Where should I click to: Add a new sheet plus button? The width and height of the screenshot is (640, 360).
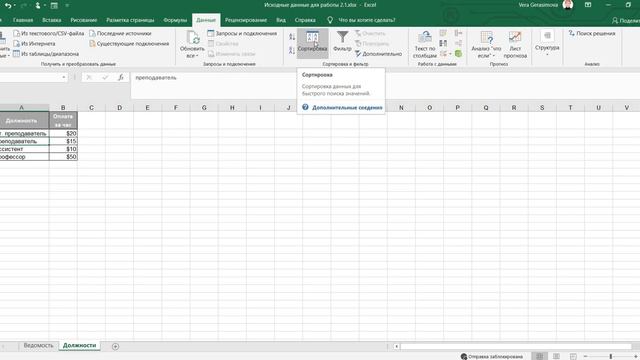point(116,346)
